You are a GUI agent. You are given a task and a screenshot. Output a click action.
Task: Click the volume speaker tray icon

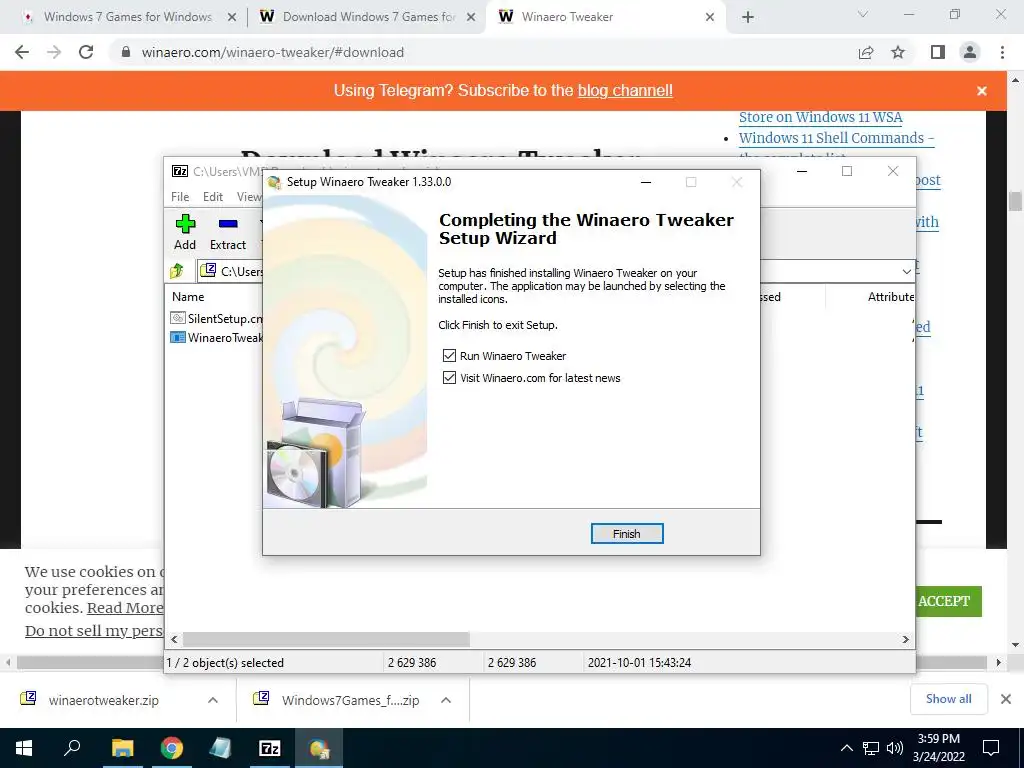895,748
